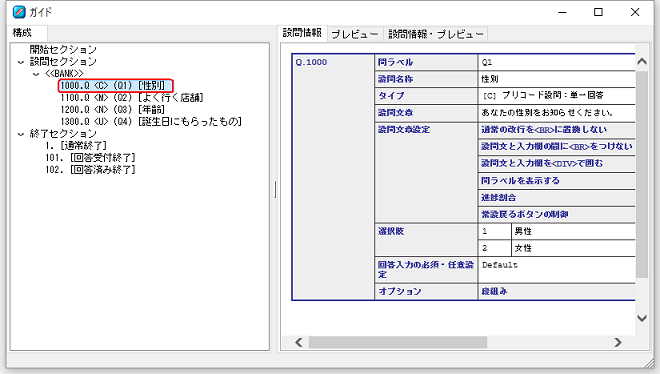Click the 設問文章 row header
Image resolution: width=660 pixels, height=374 pixels.
point(426,113)
